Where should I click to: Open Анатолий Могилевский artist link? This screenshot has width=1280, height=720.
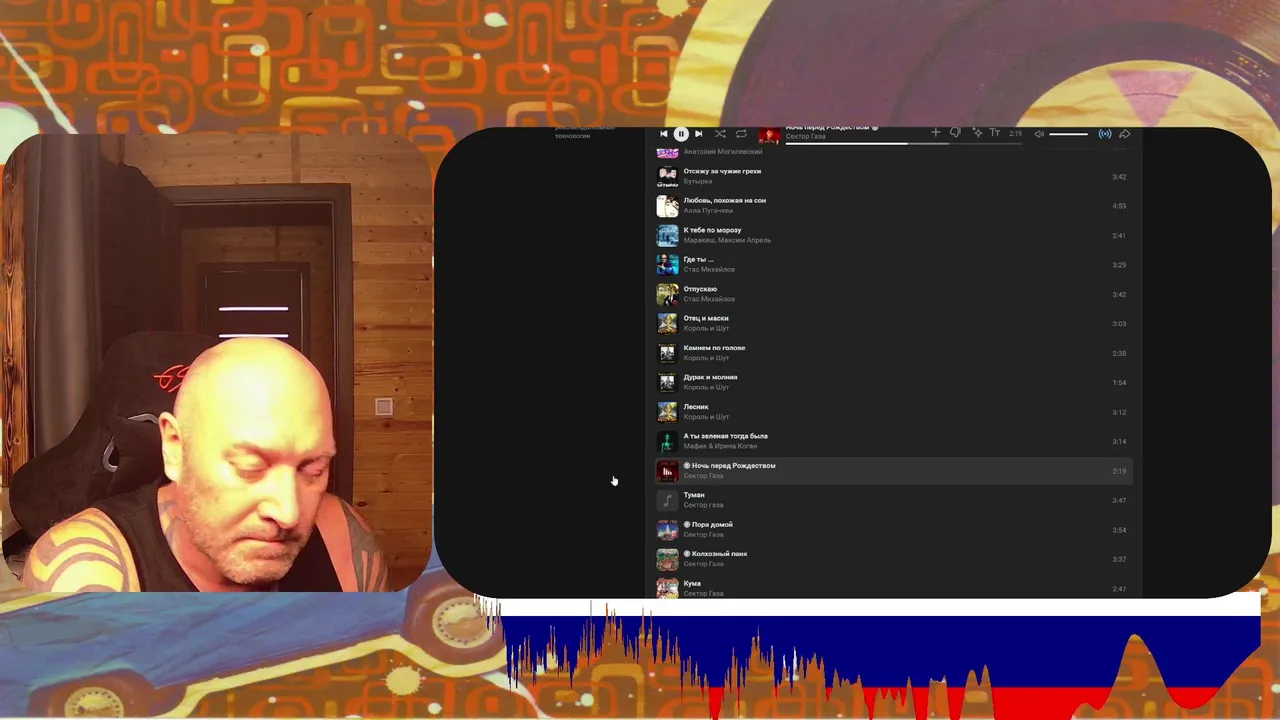tap(723, 152)
